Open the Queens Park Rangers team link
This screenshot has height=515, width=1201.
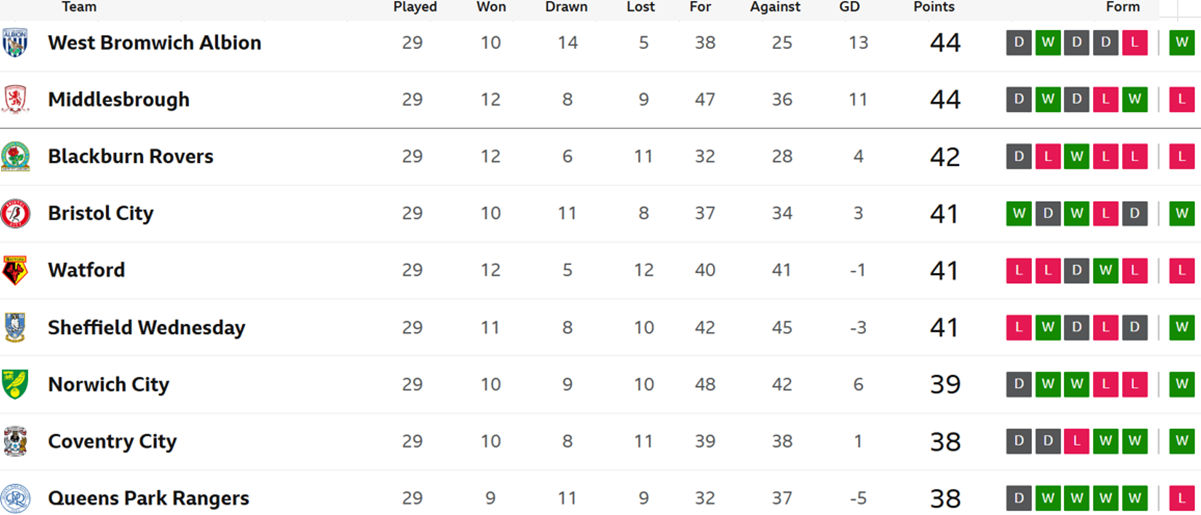149,498
